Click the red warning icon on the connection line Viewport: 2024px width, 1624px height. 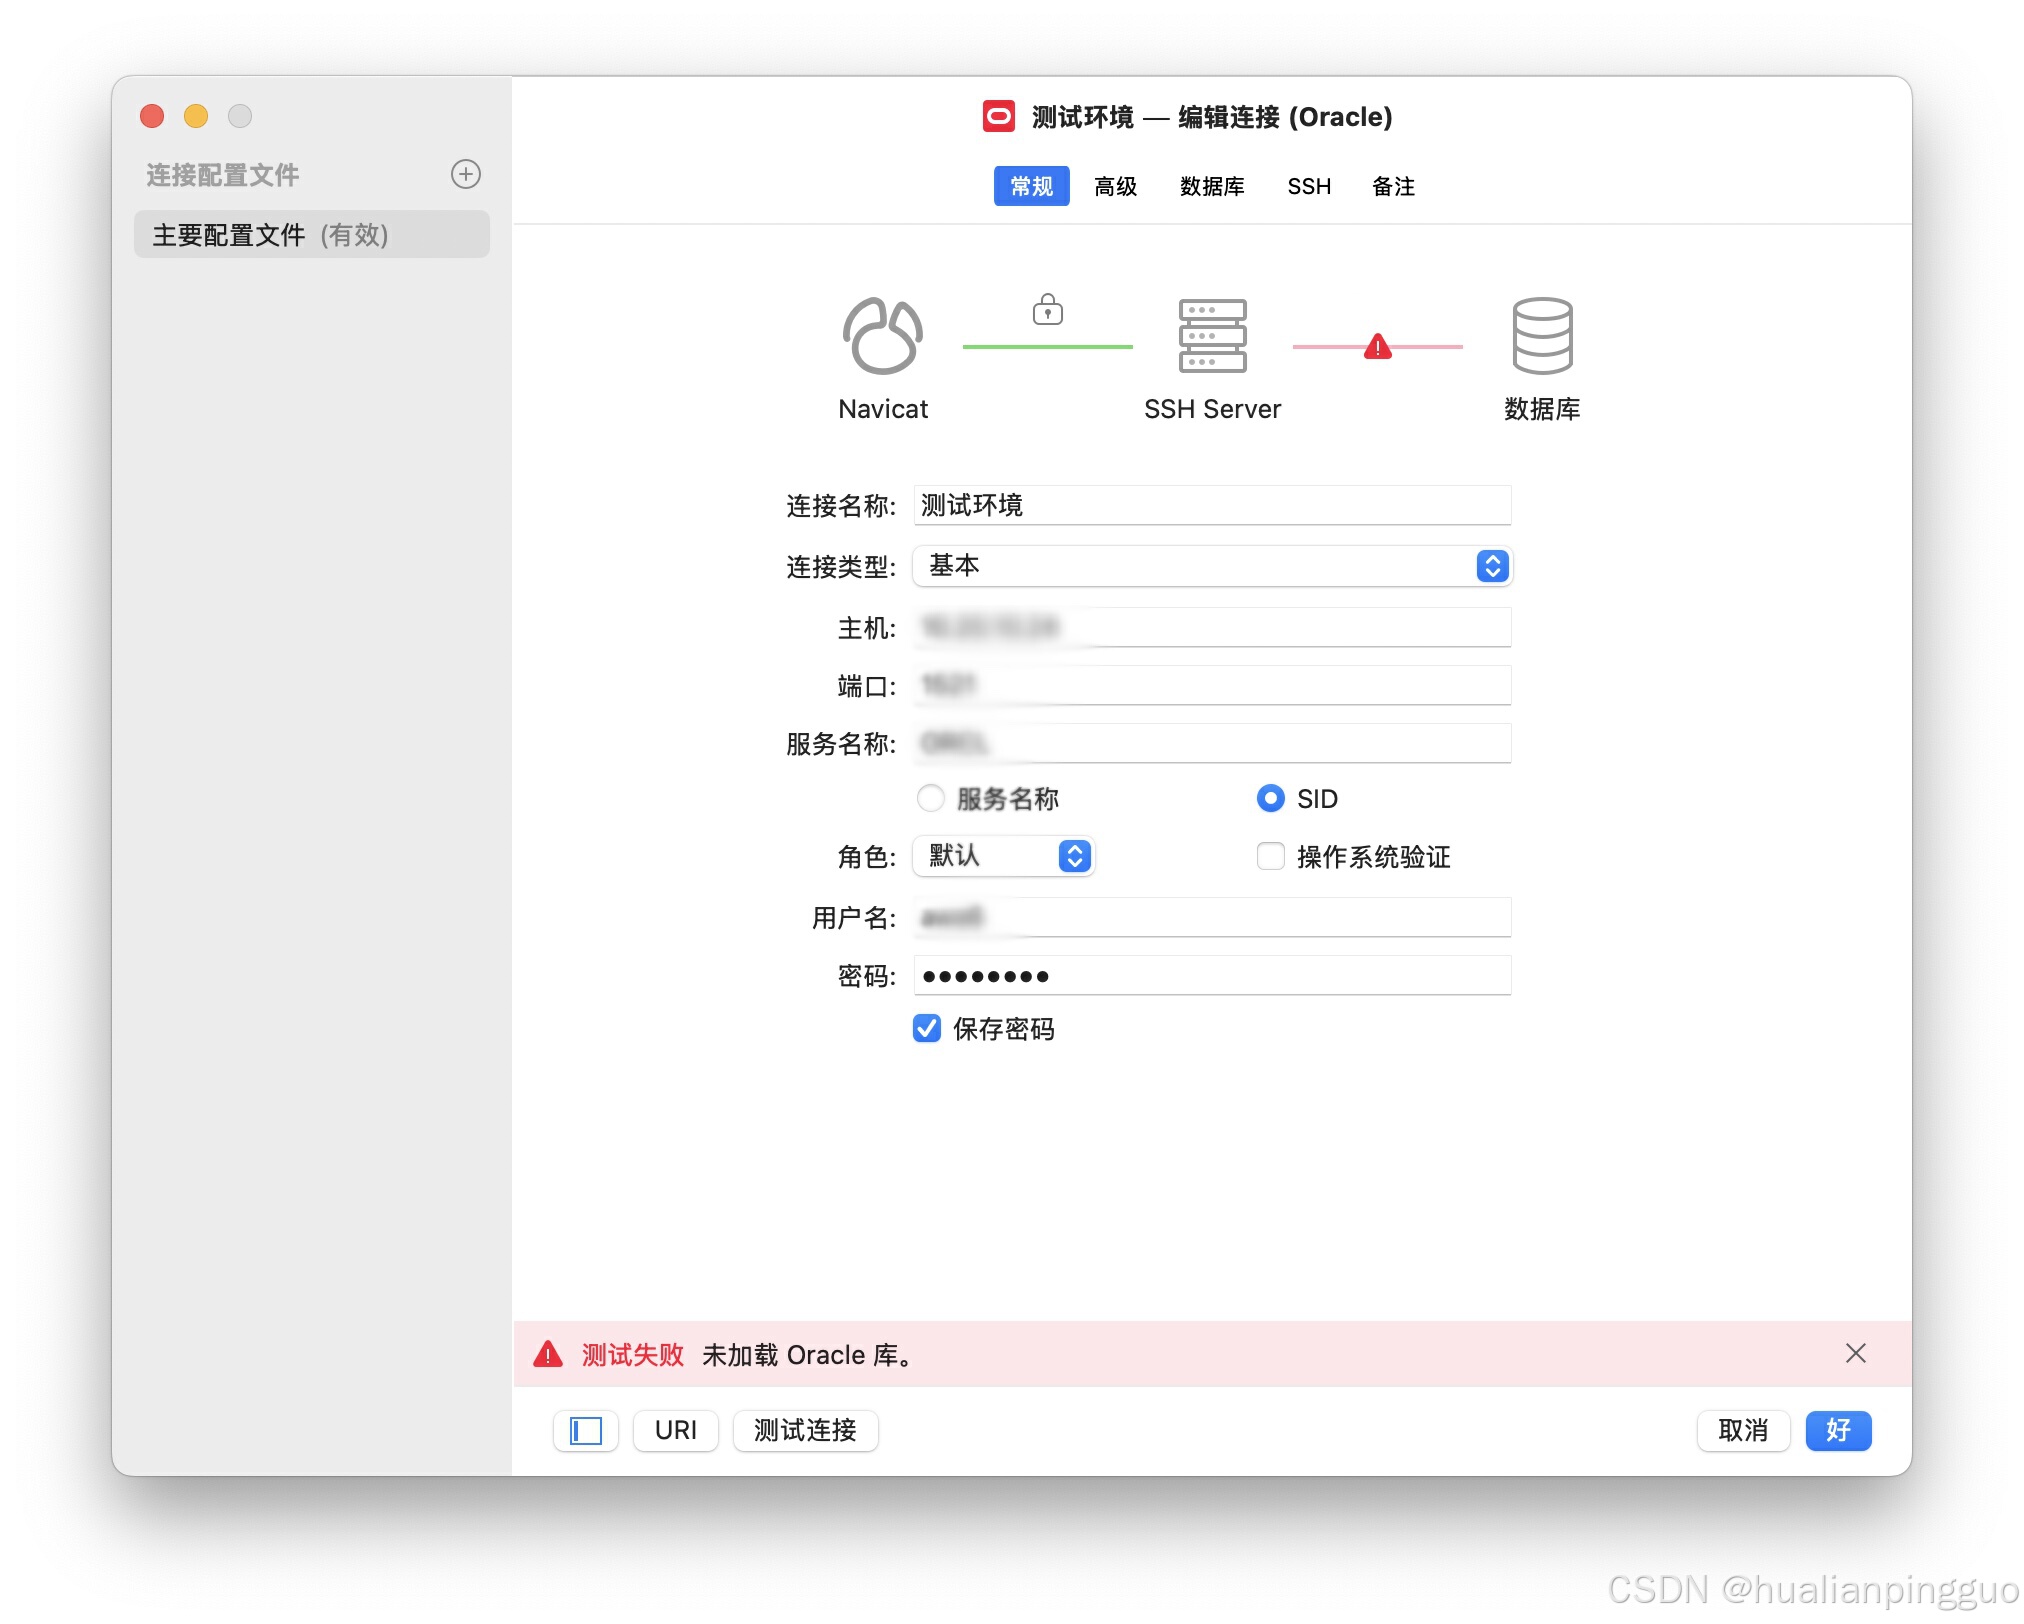point(1378,345)
